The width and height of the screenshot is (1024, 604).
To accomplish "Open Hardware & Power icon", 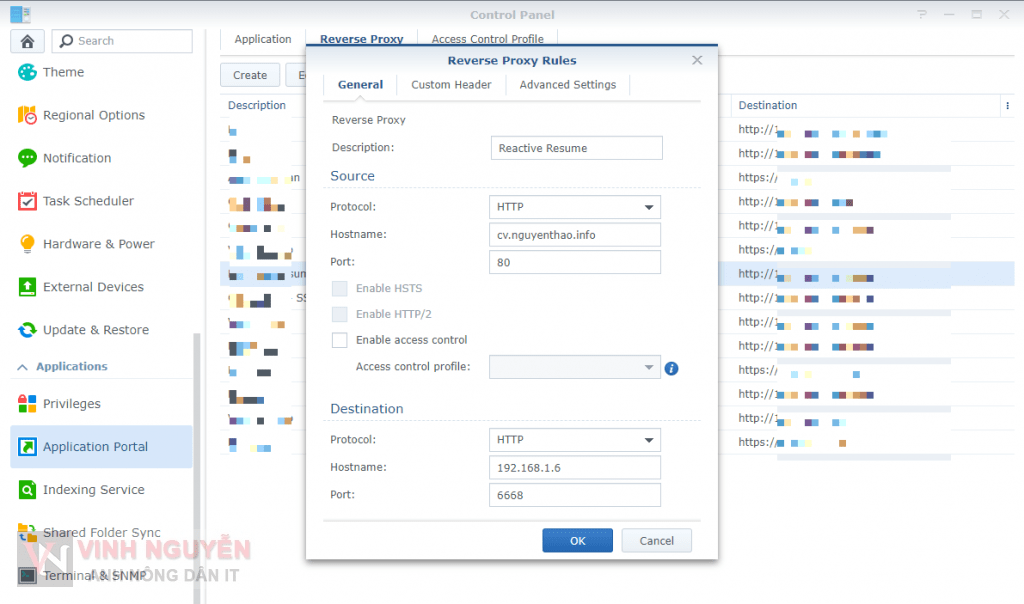I will click(x=27, y=244).
